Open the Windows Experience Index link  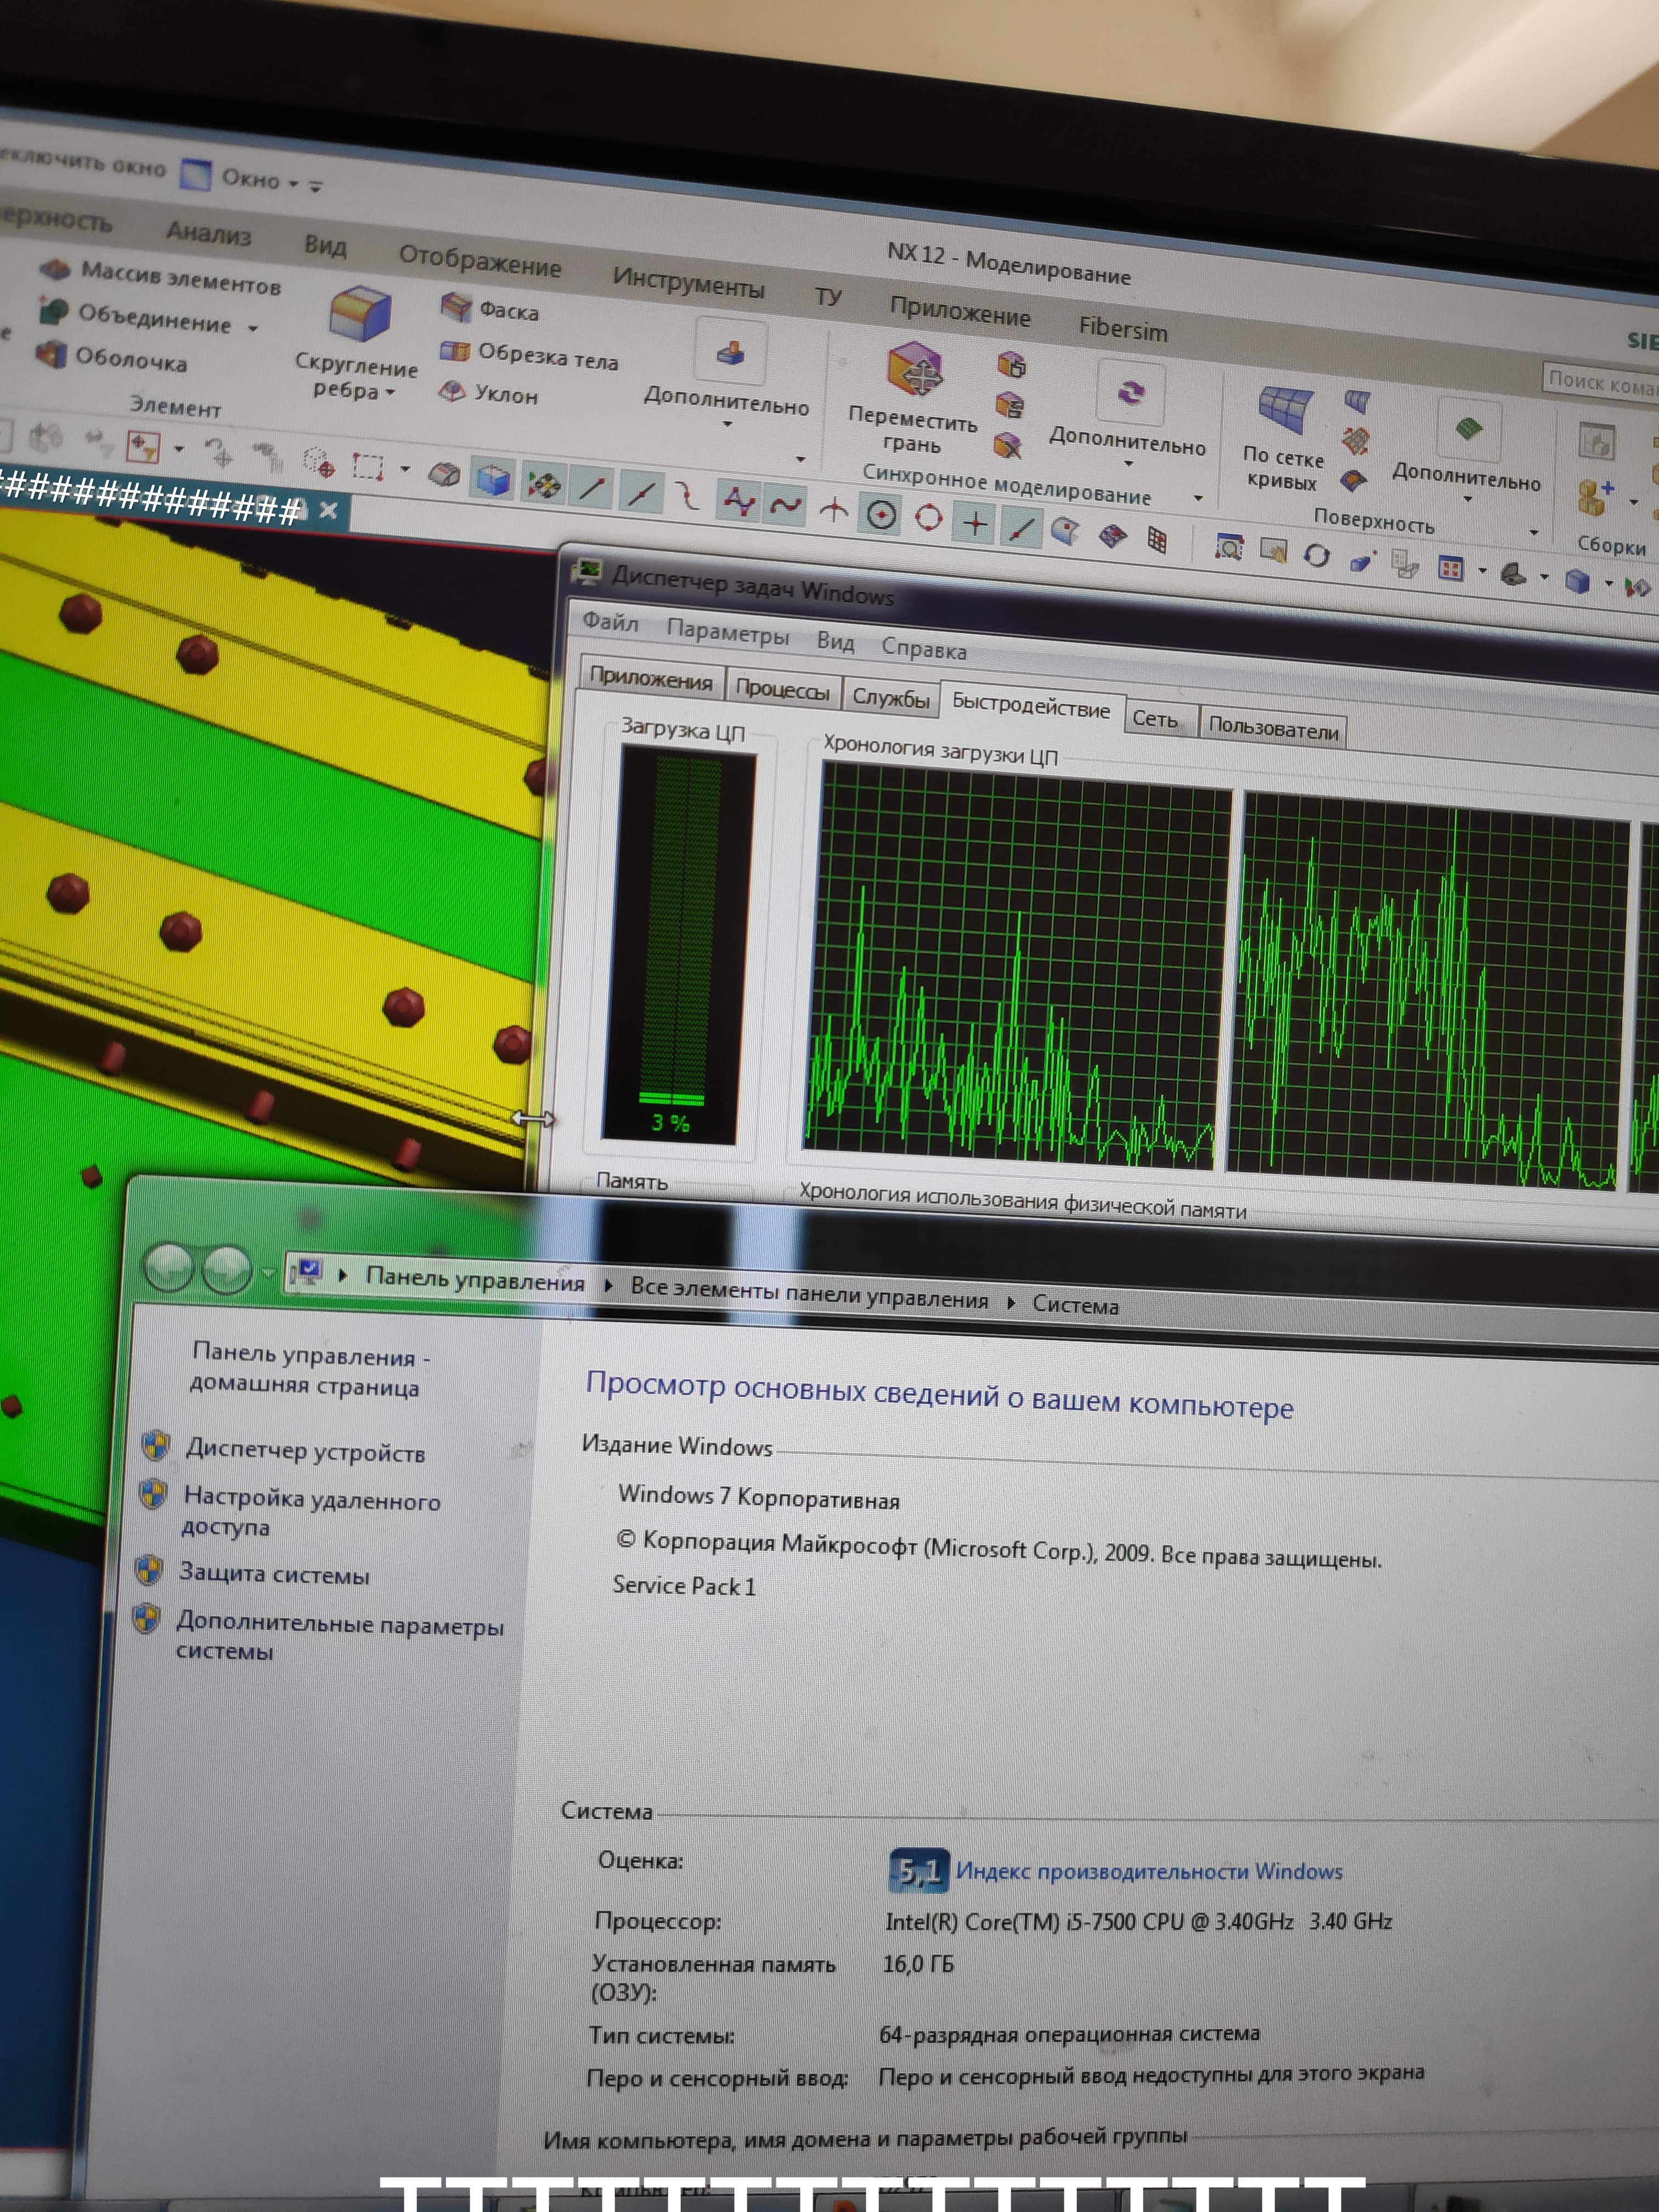point(1148,1871)
